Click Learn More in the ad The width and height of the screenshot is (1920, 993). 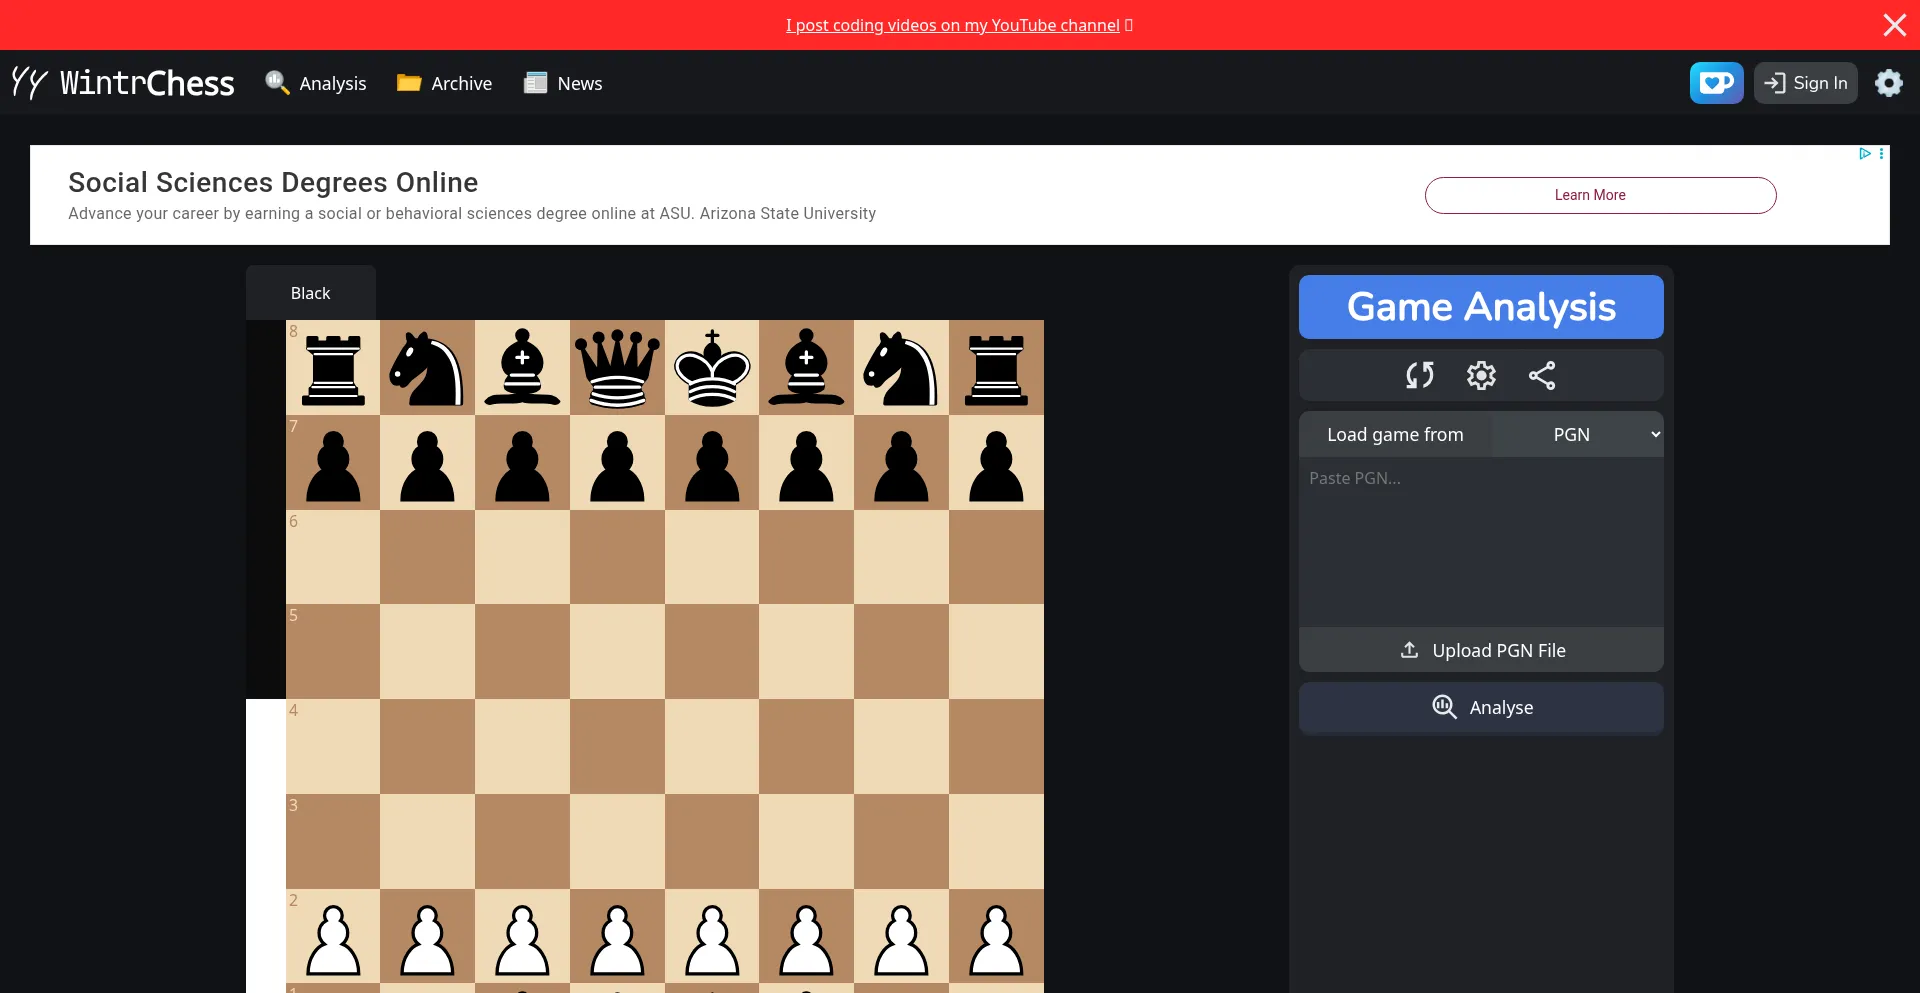pyautogui.click(x=1600, y=195)
